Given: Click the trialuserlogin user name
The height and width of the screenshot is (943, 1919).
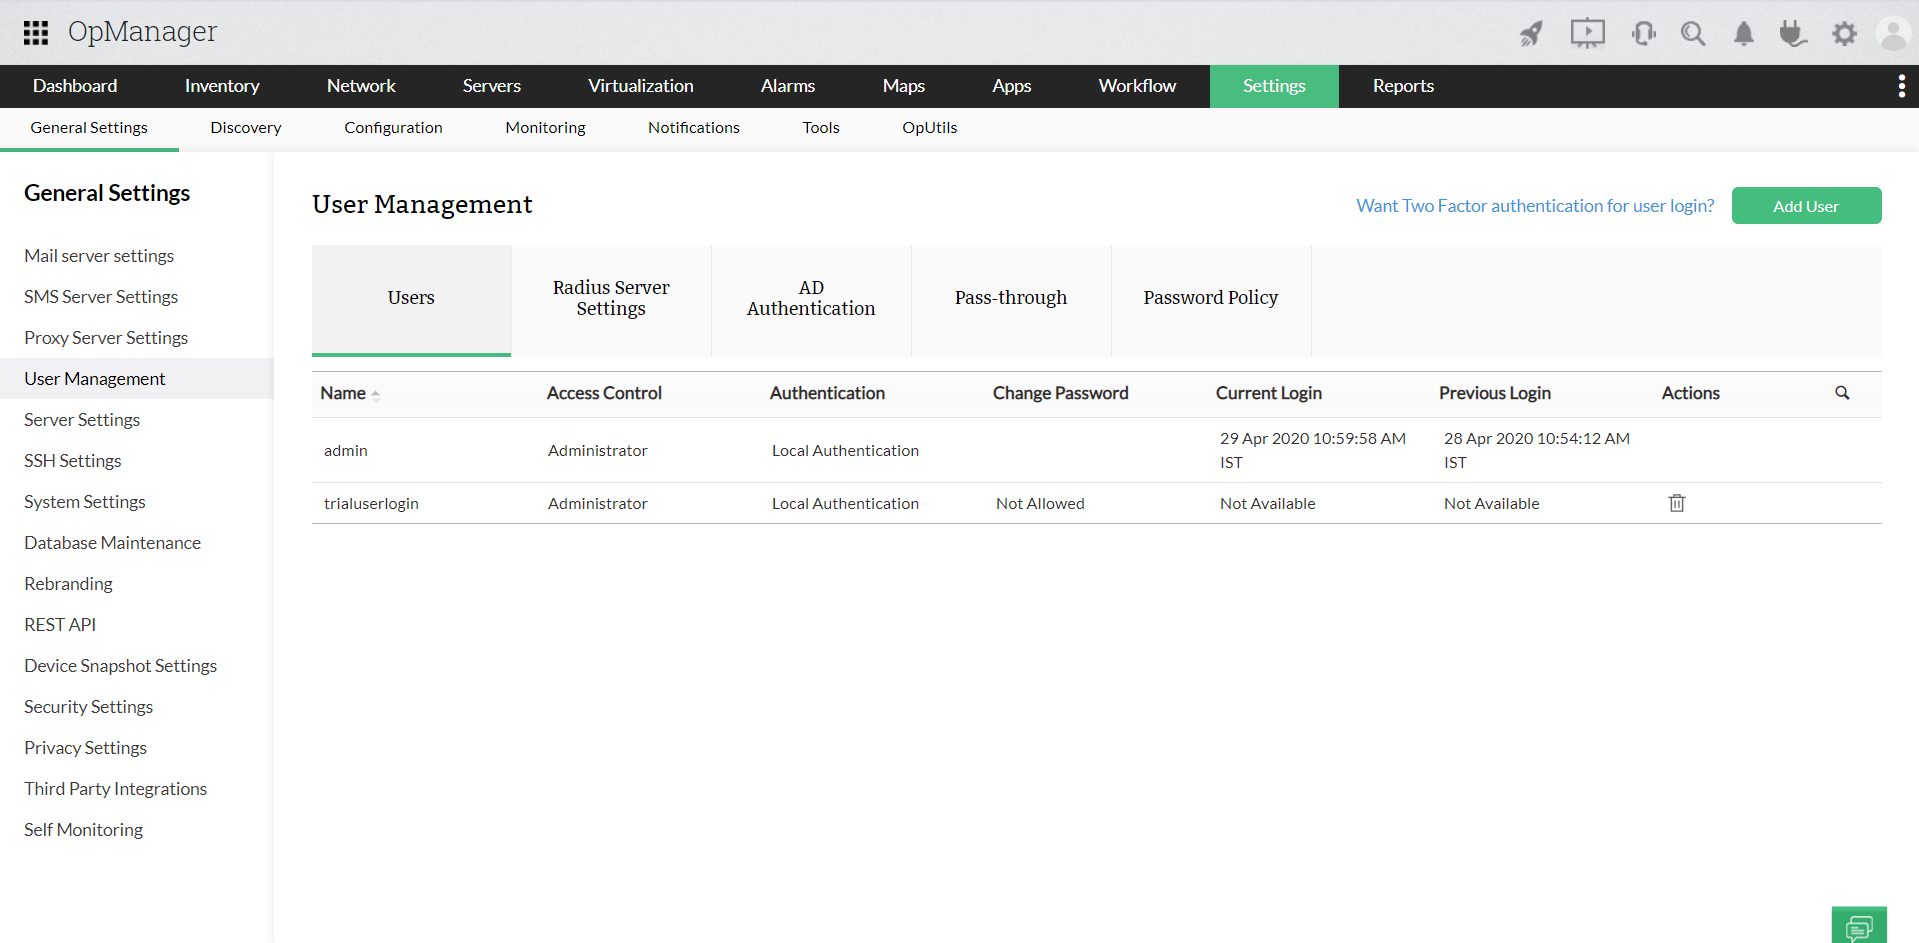Looking at the screenshot, I should coord(371,504).
